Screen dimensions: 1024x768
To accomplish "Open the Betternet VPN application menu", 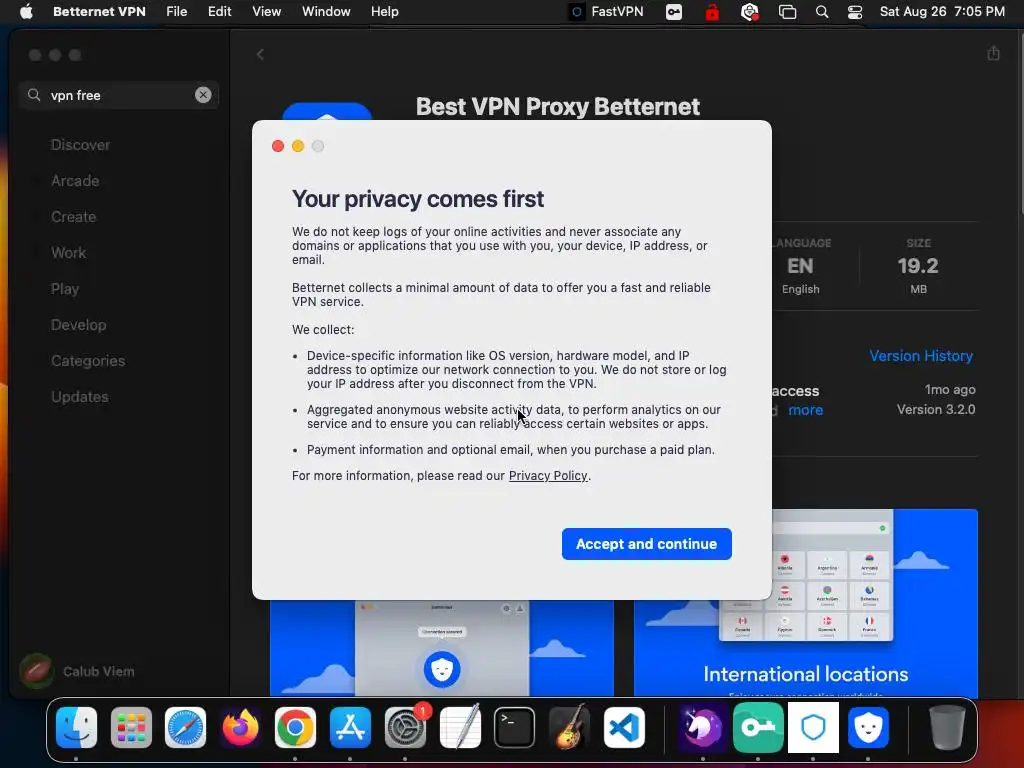I will click(99, 12).
